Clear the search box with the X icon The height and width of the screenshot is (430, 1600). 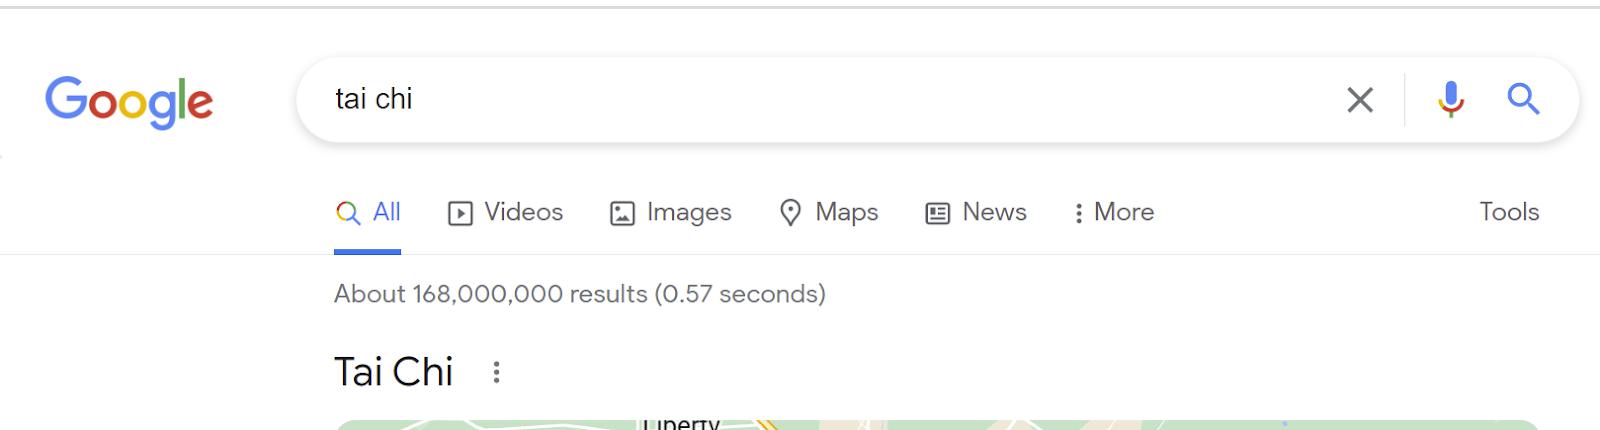(x=1360, y=100)
